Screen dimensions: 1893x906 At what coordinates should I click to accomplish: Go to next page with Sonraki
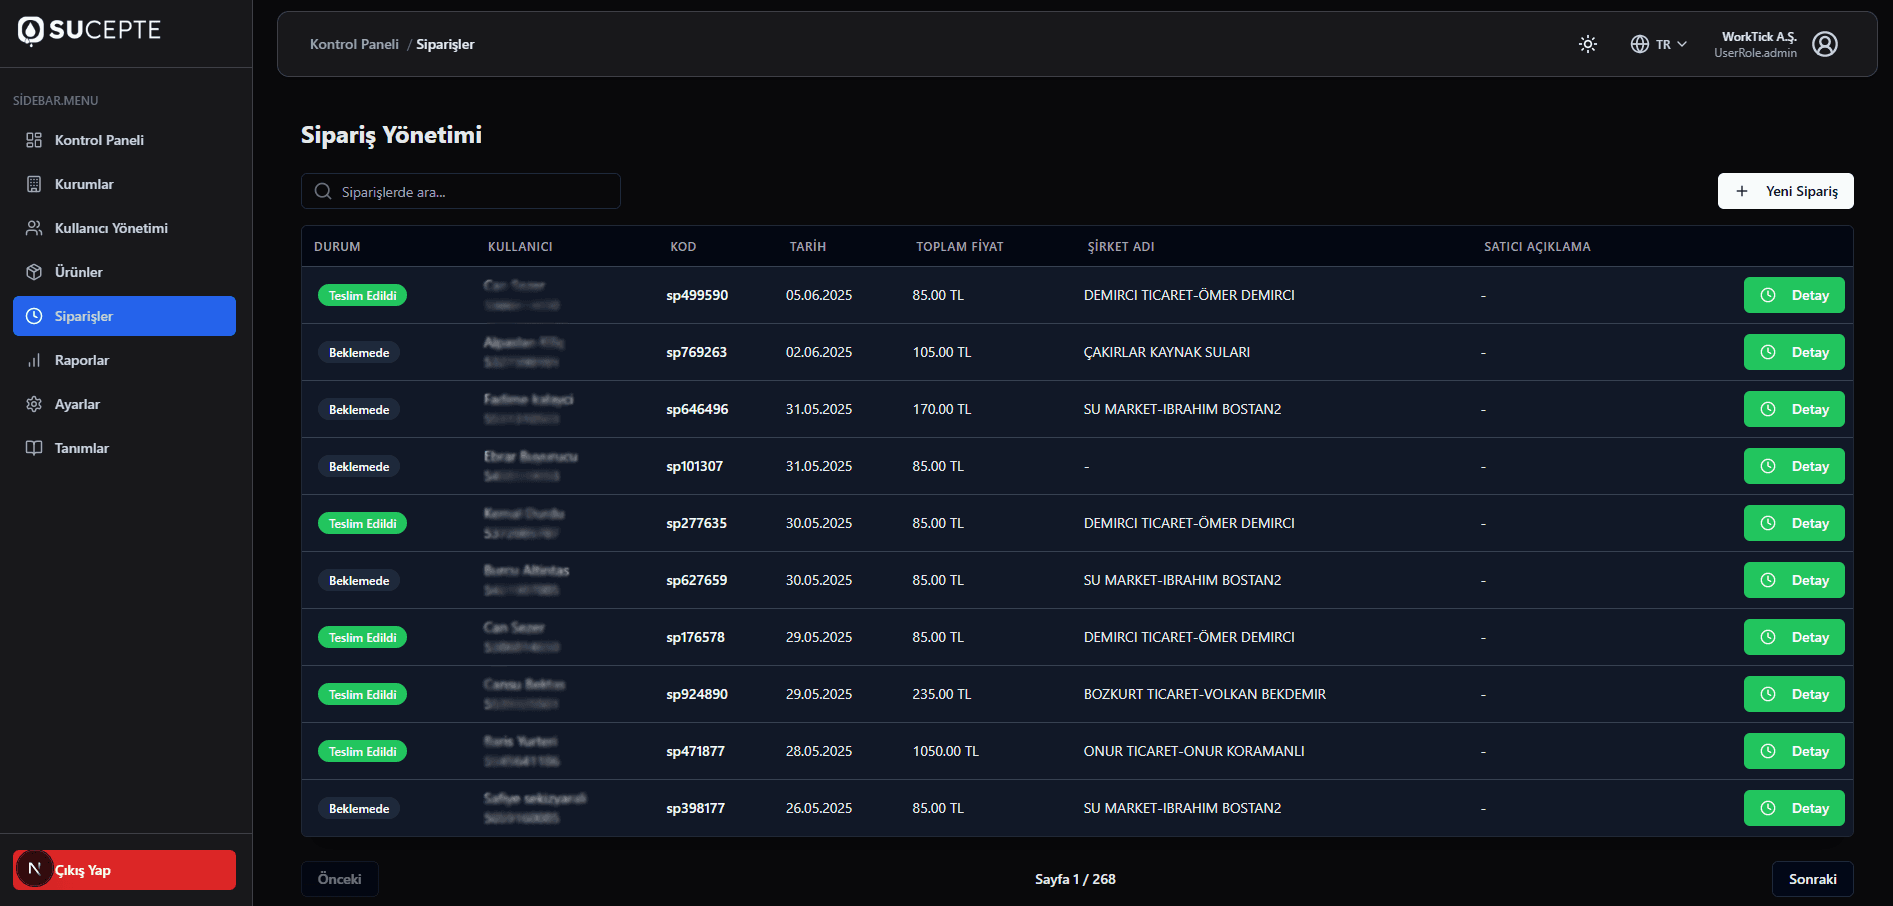pyautogui.click(x=1812, y=879)
